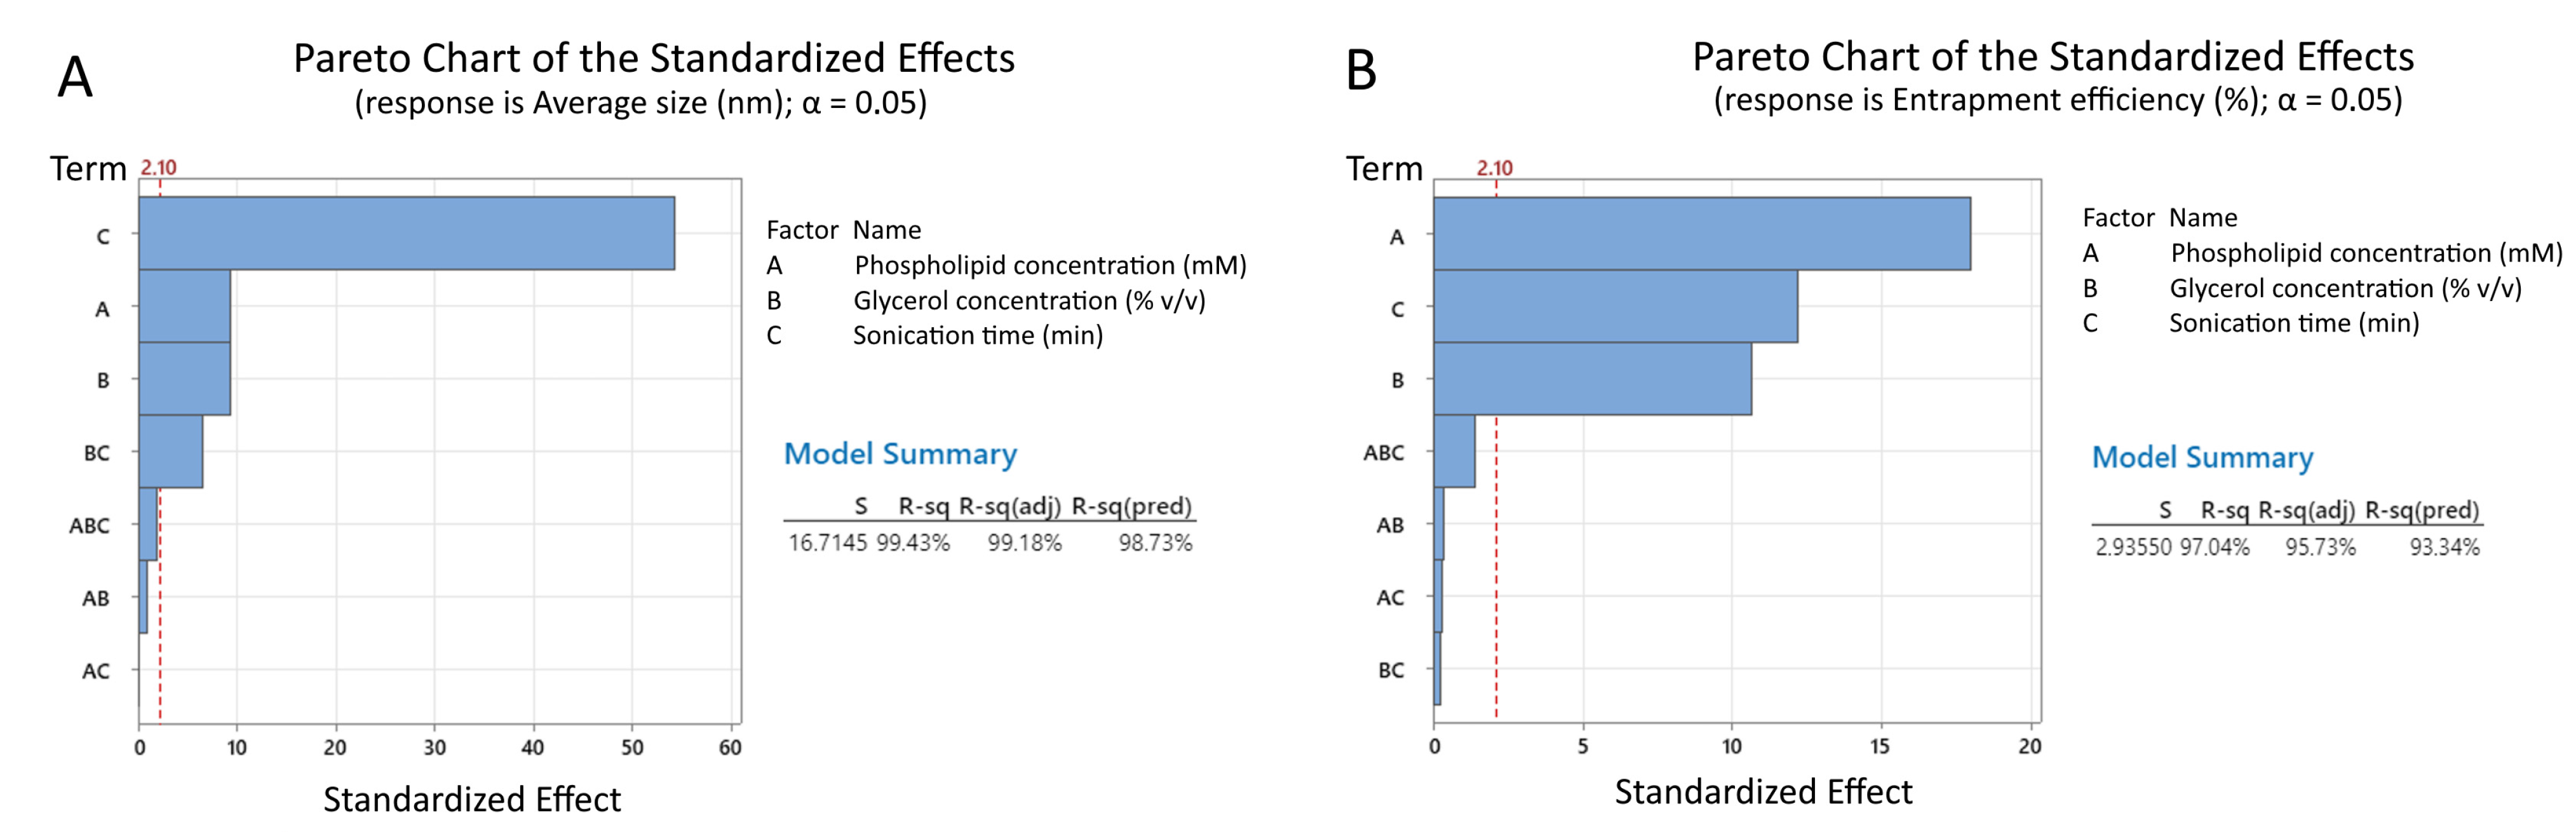The width and height of the screenshot is (2576, 832).
Task: Select the ABC bar in the Entrapment efficiency chart
Action: tap(1454, 451)
